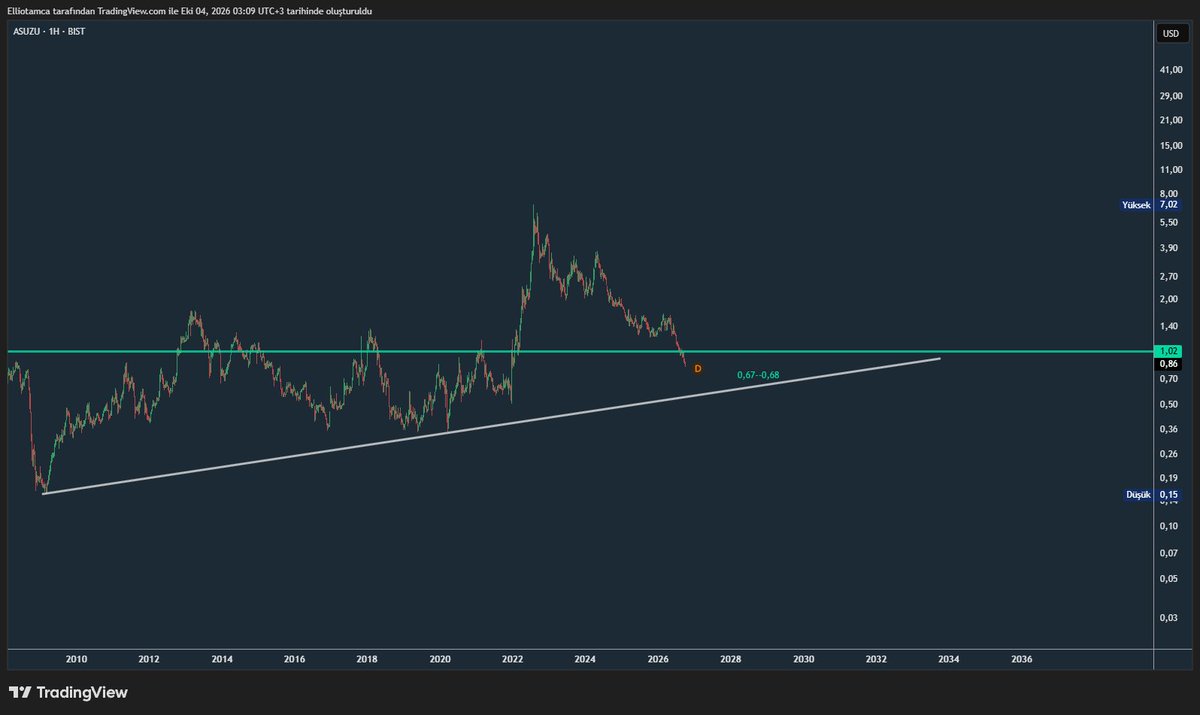Click the 2010 year on time axis

coord(77,659)
